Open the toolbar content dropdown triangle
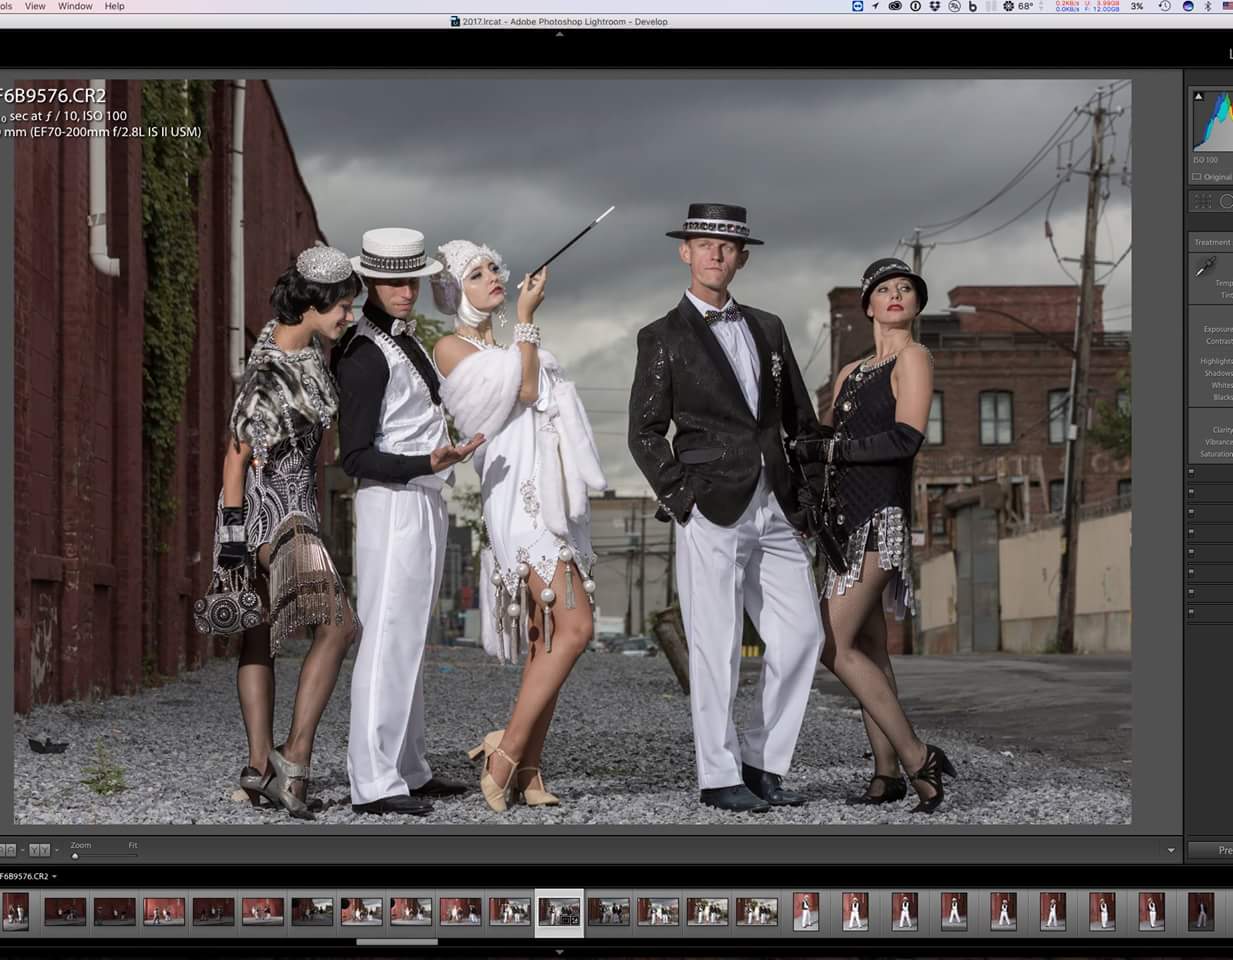Viewport: 1233px width, 960px height. coord(1171,851)
